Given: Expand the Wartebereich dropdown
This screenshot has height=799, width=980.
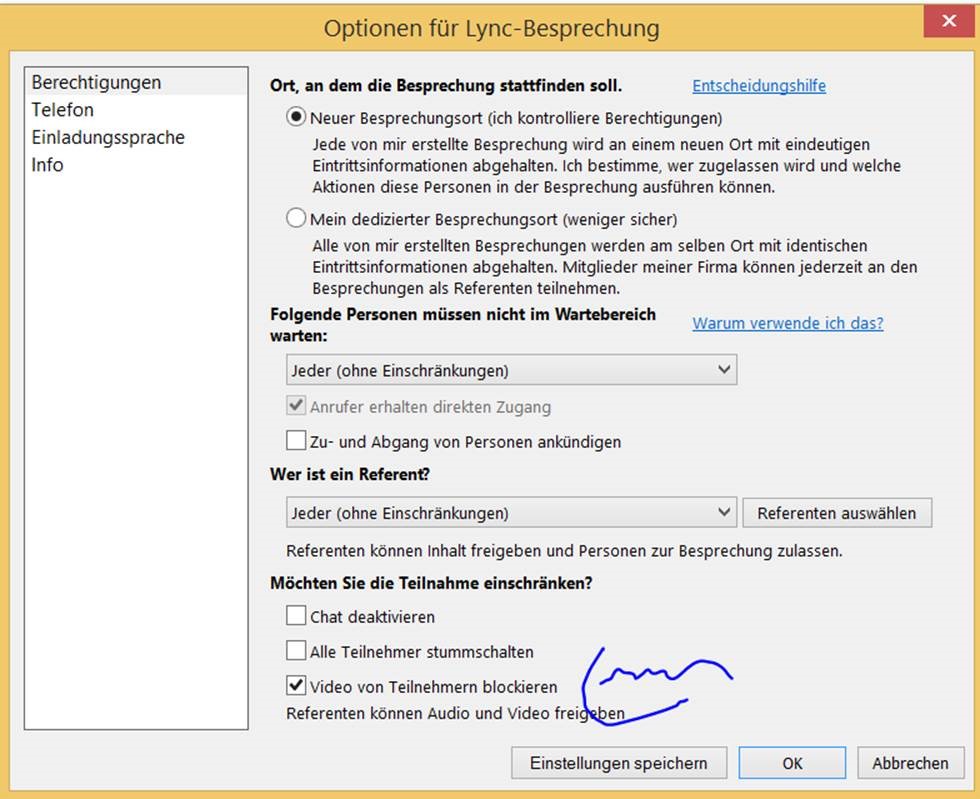Looking at the screenshot, I should [511, 370].
